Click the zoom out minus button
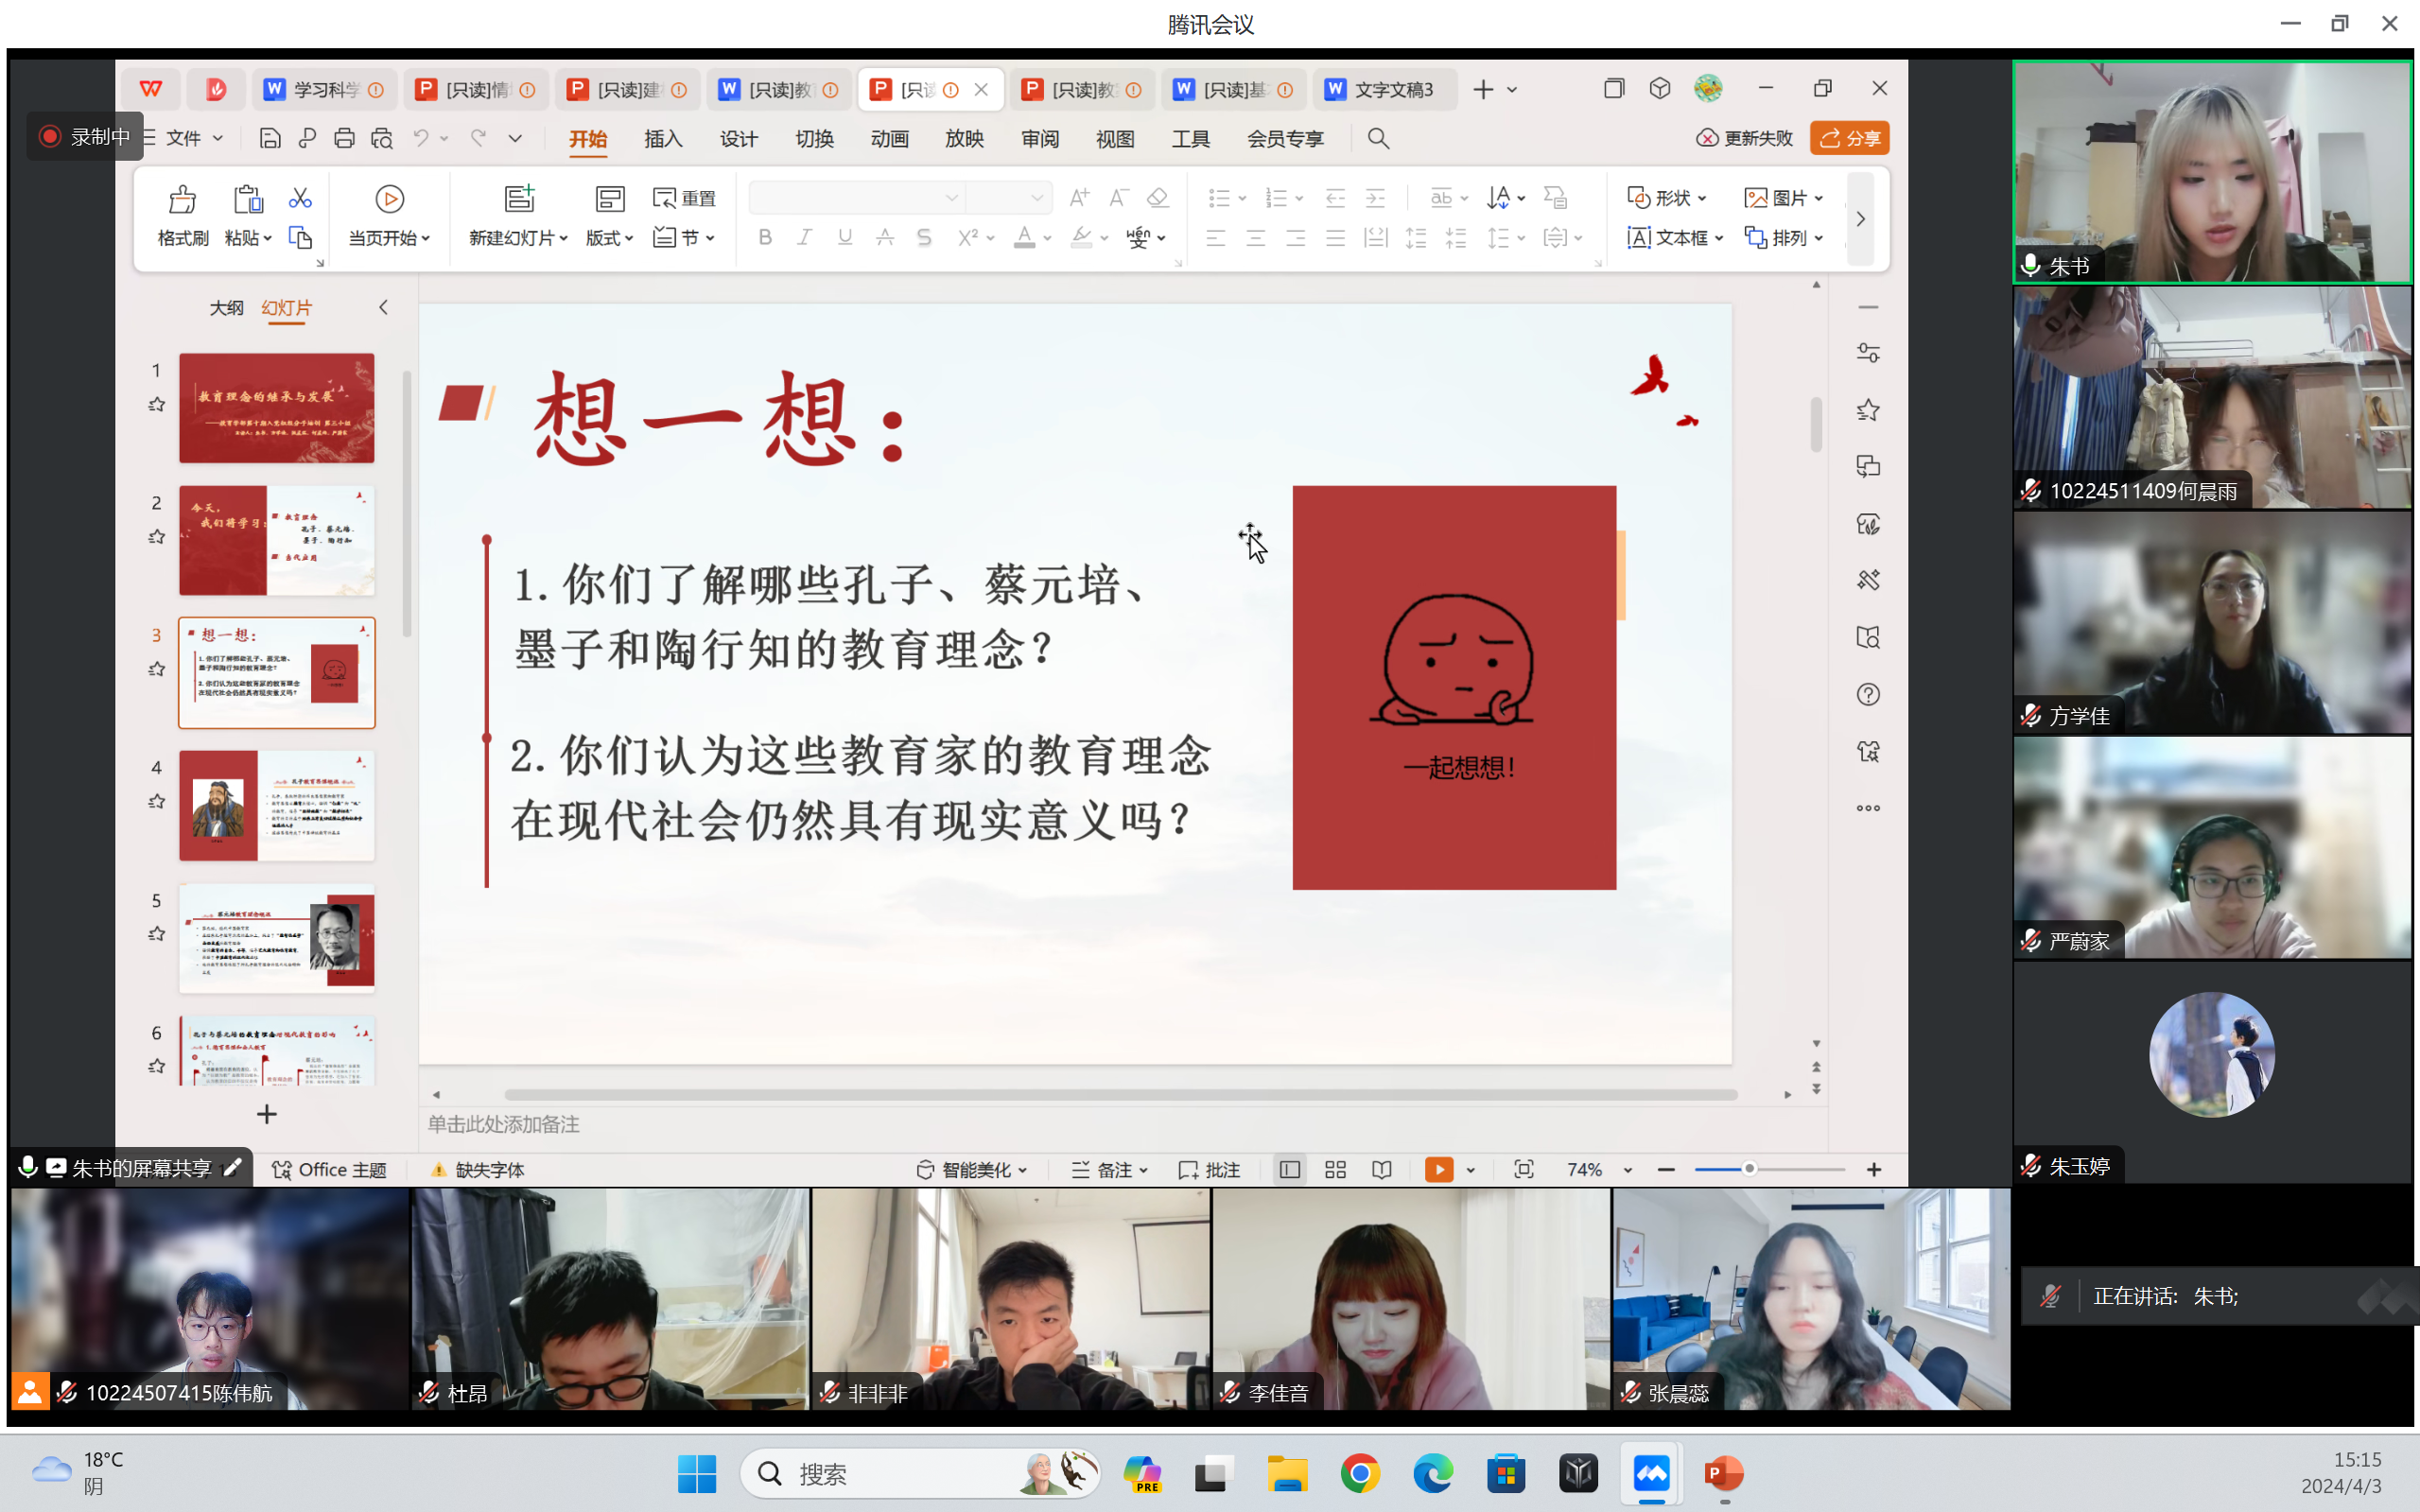Screen dimensions: 2420x1512 [x=1666, y=1170]
